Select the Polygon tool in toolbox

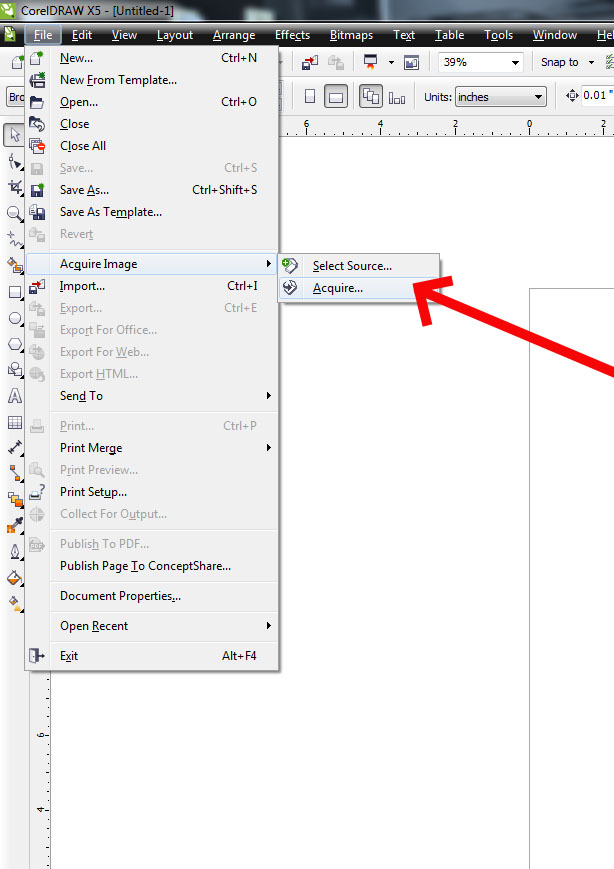[x=14, y=344]
